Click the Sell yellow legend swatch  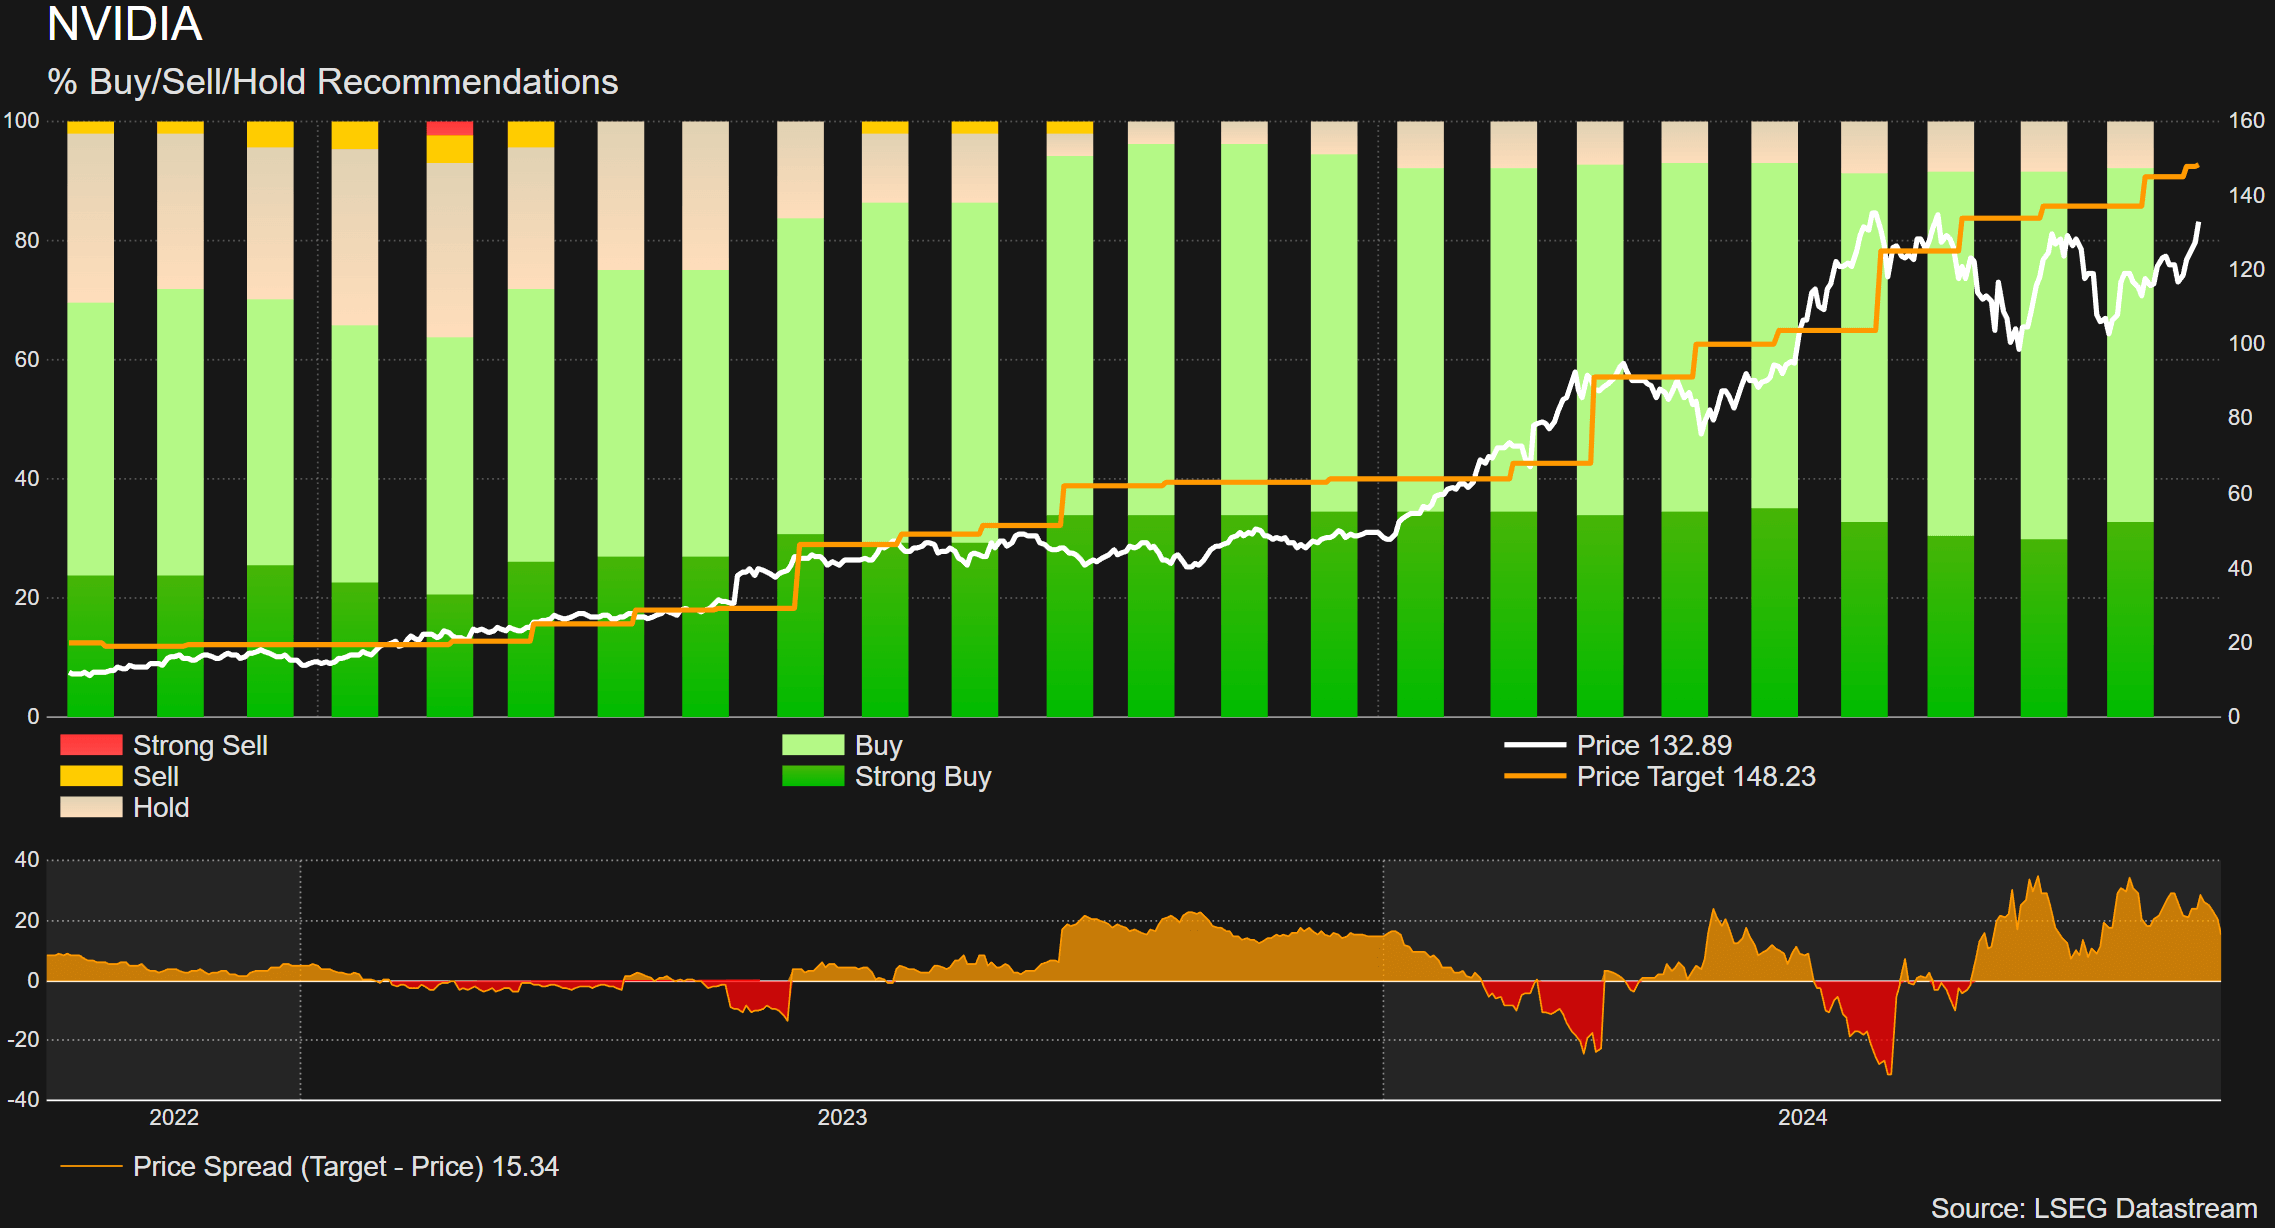(91, 776)
